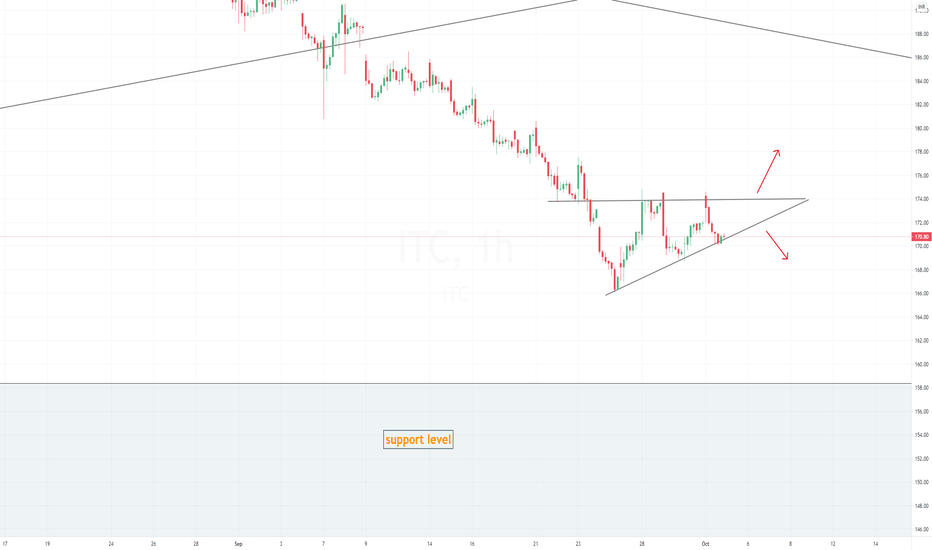Click the 160.00 label on the price axis
932x550 pixels.
click(921, 364)
